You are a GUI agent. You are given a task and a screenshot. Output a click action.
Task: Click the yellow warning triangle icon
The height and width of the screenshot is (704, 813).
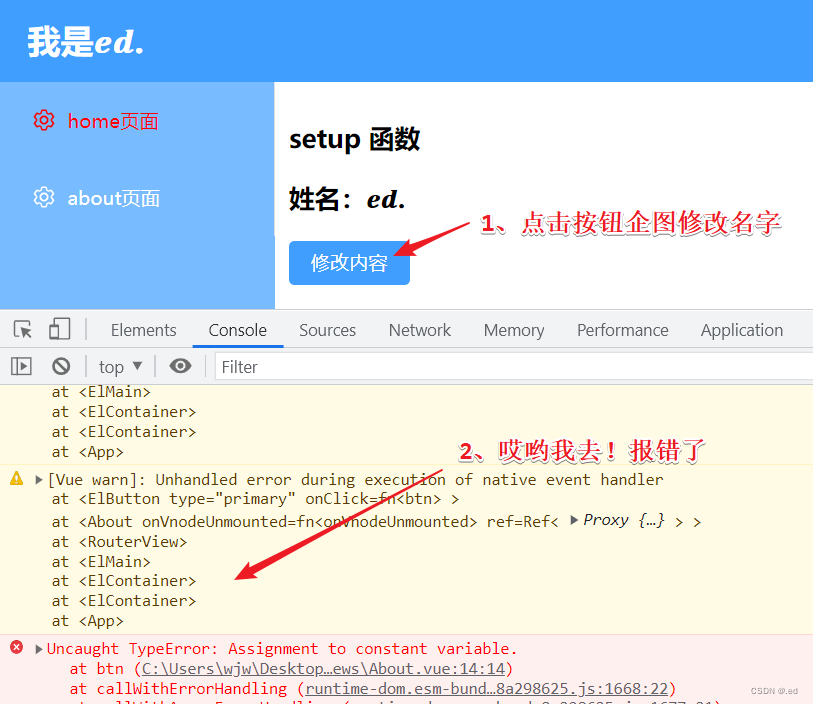16,479
